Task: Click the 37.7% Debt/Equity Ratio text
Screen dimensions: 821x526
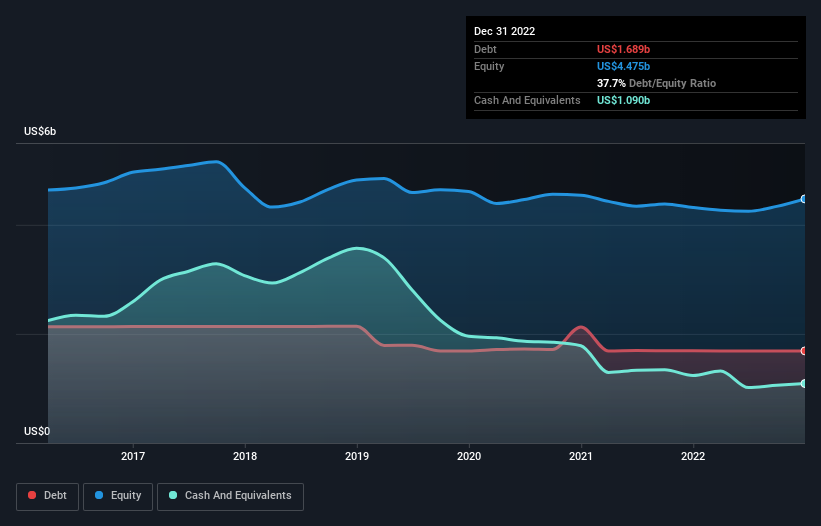Action: click(657, 83)
